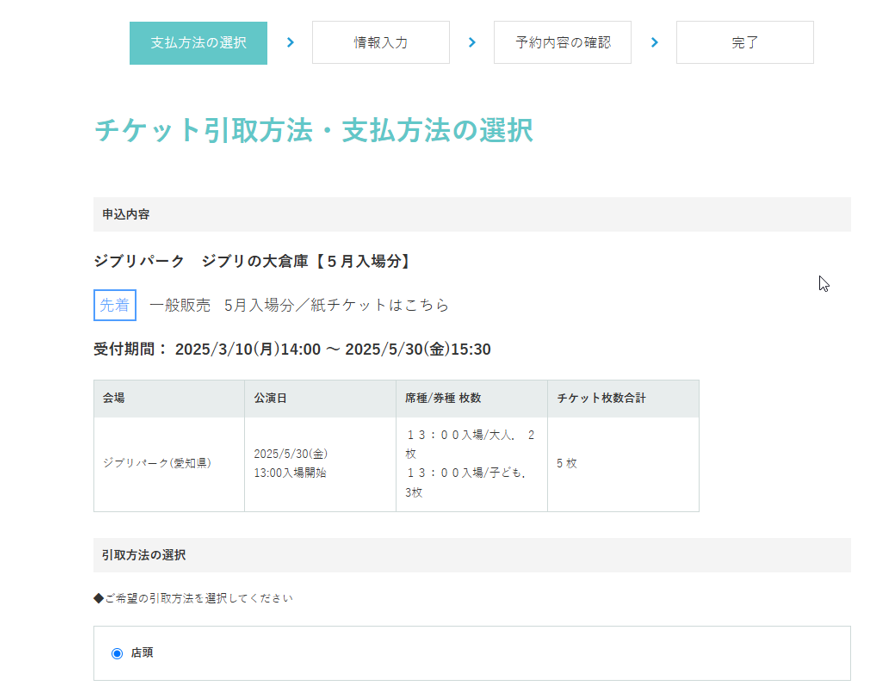Click the 13:00入場/子ども ticket line
Image resolution: width=878 pixels, height=687 pixels.
(x=466, y=483)
